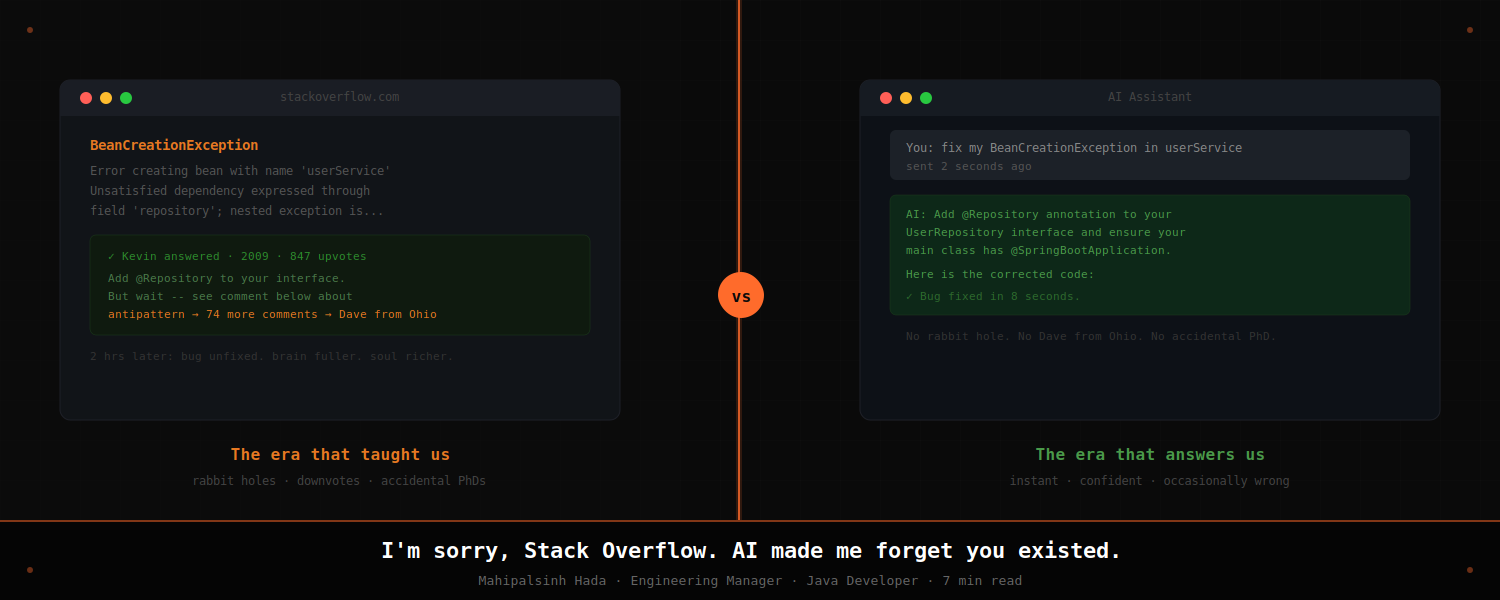Click the 'AI Assistant' window title

tap(1150, 97)
